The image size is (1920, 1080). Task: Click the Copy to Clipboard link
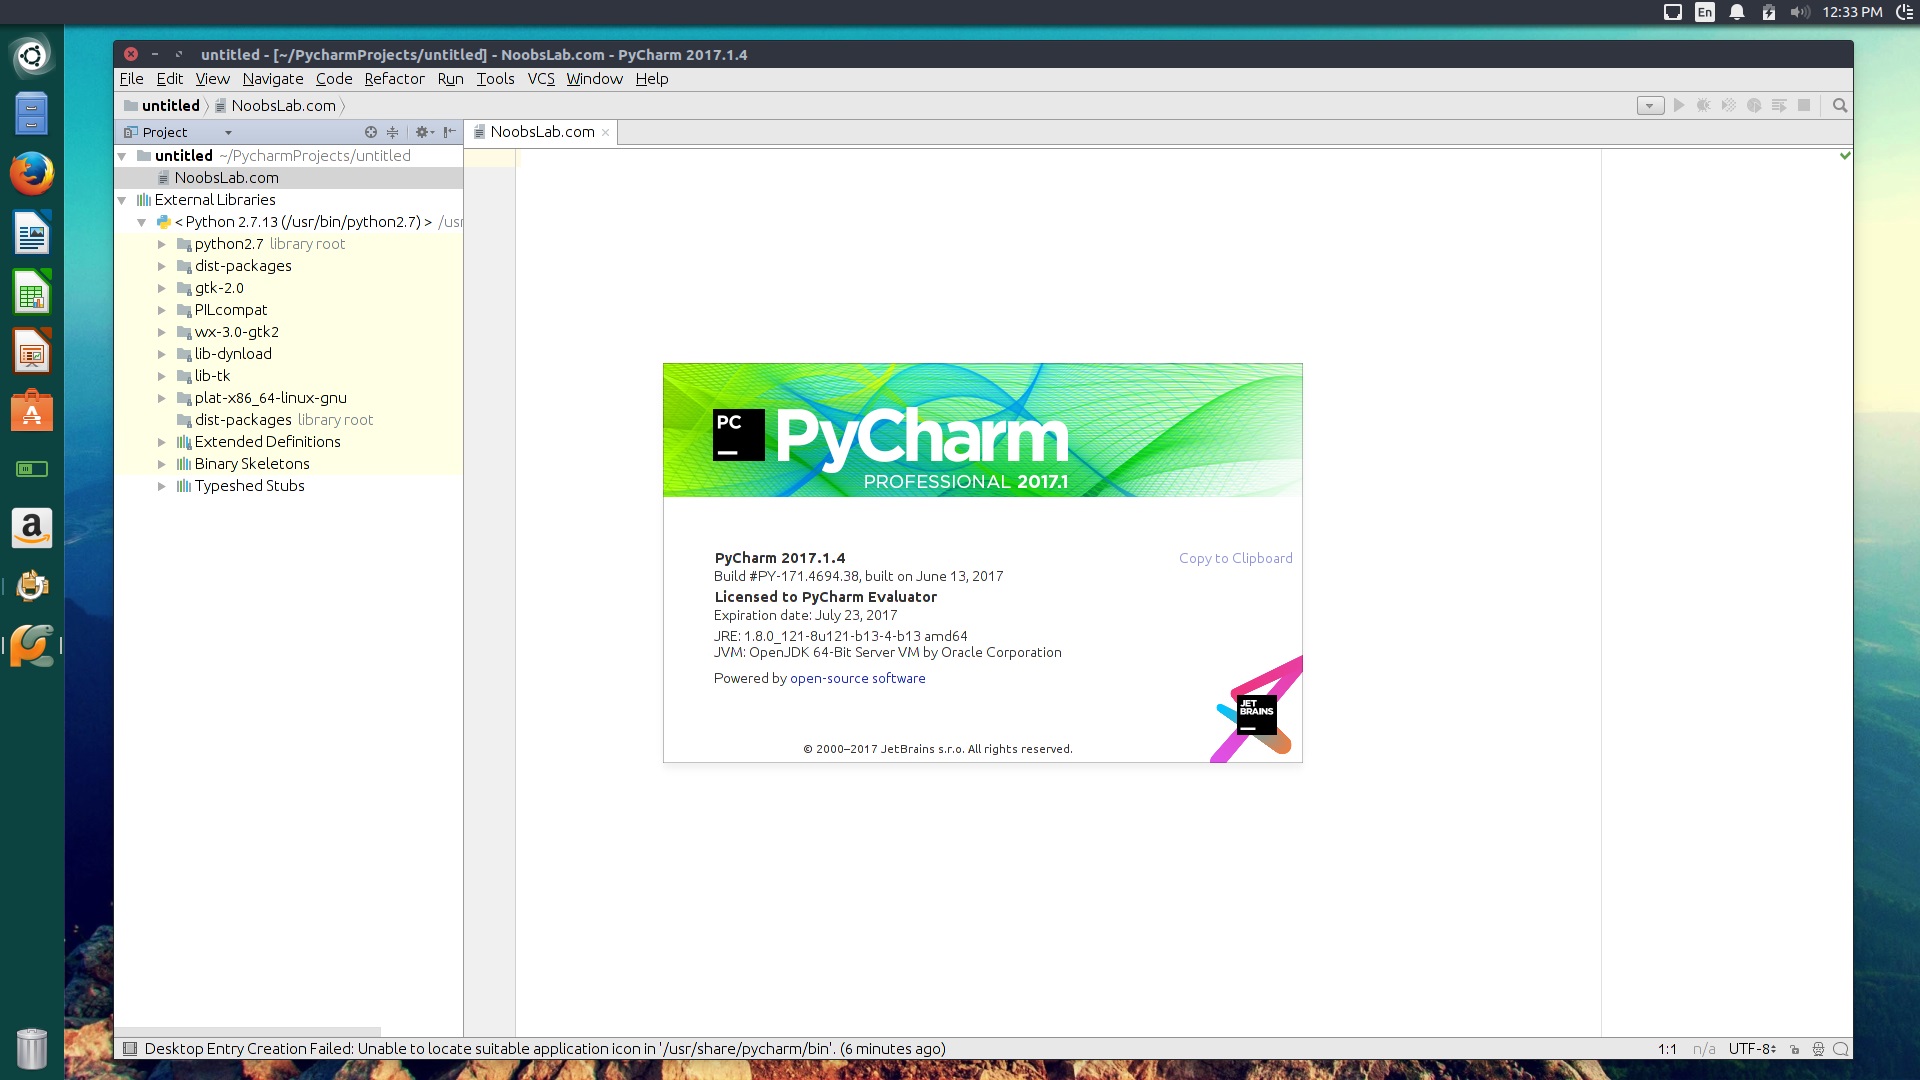click(x=1235, y=558)
